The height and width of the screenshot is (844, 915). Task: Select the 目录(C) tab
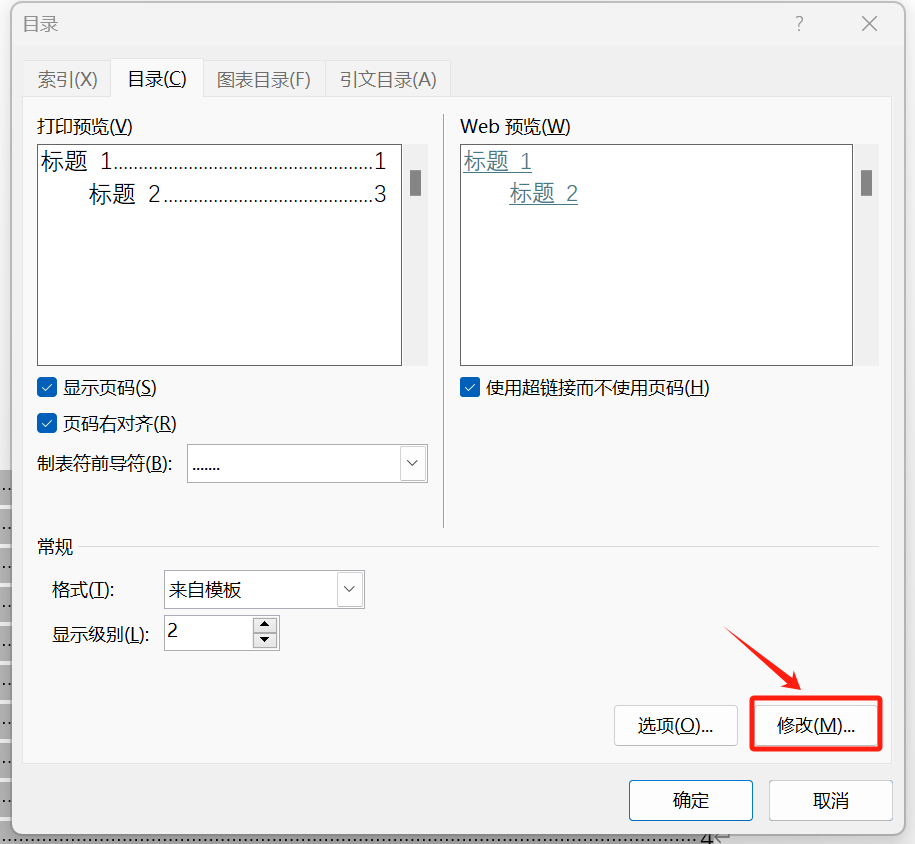[x=157, y=80]
